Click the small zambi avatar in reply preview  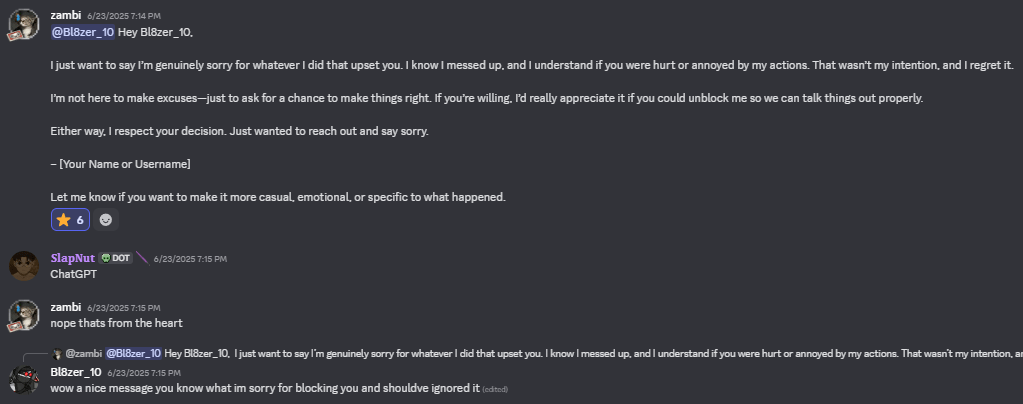tap(57, 353)
